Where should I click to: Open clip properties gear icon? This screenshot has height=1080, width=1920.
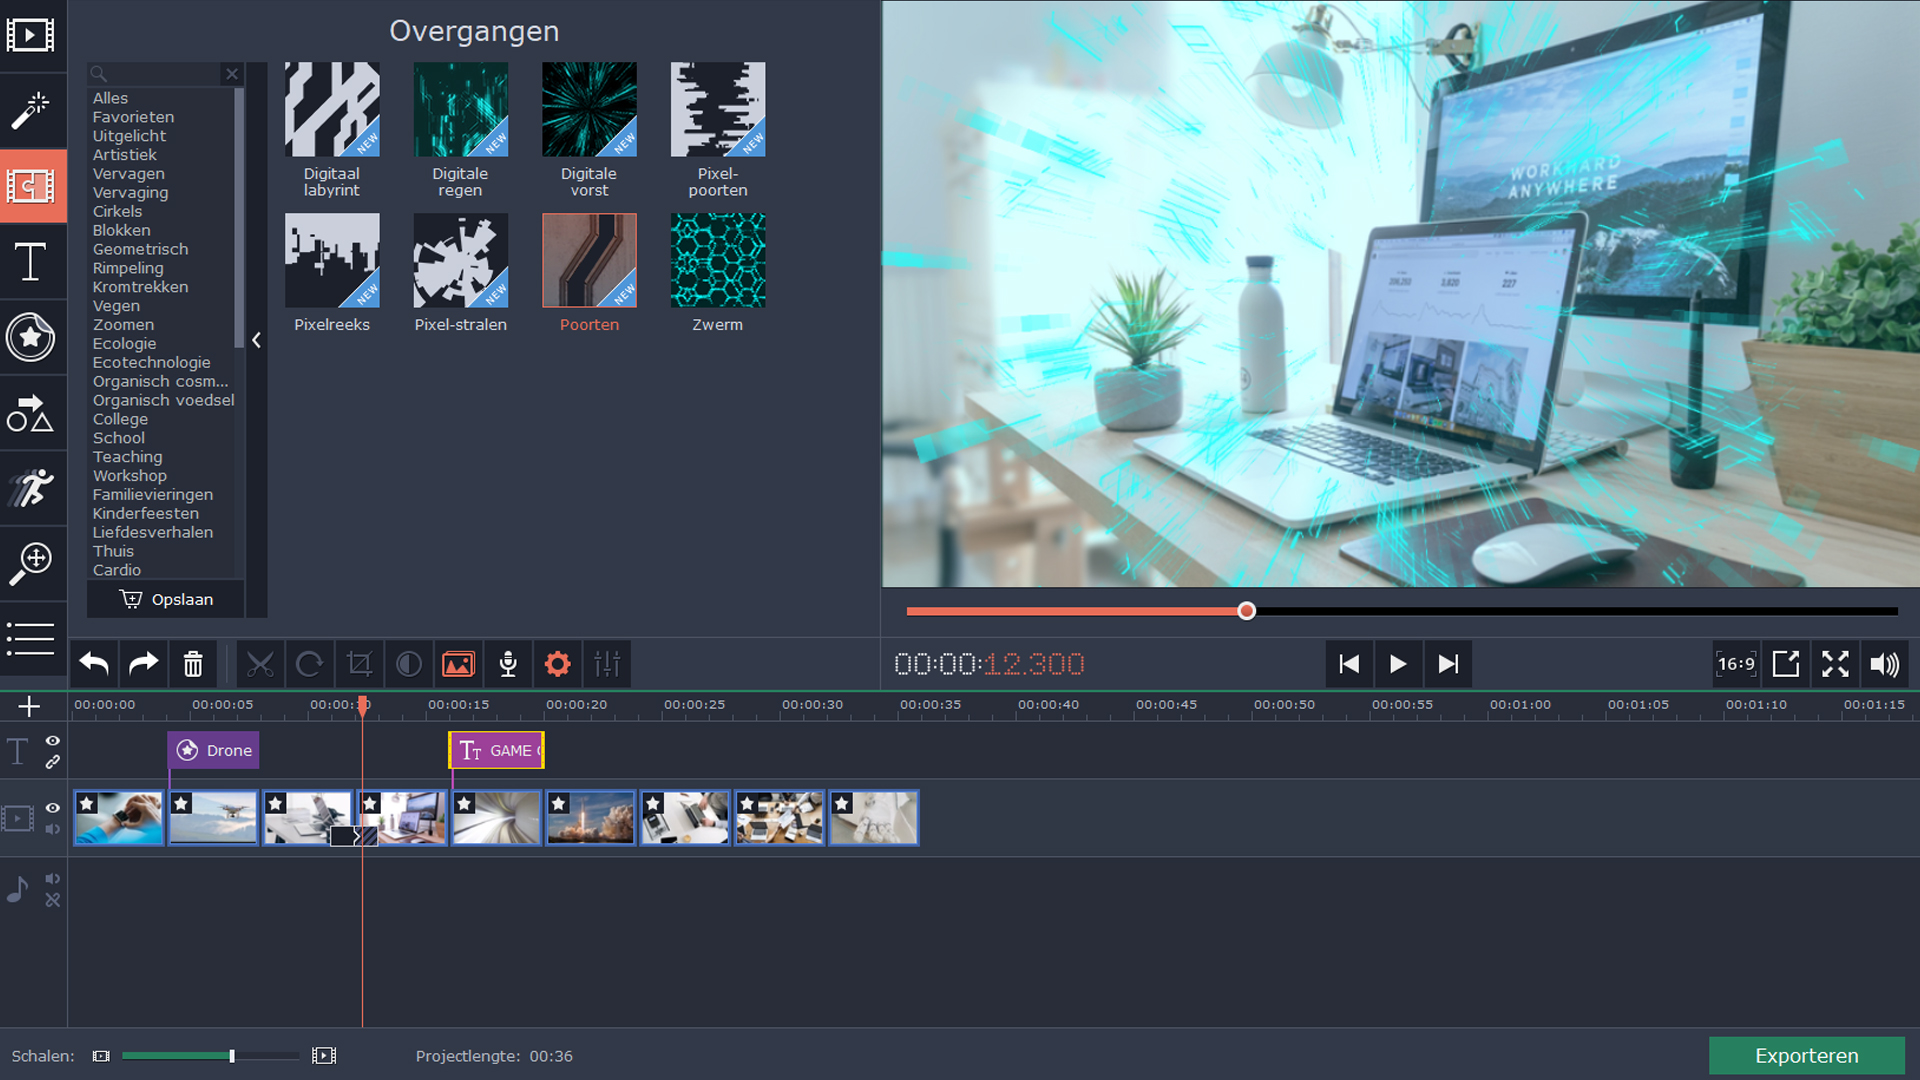tap(557, 664)
